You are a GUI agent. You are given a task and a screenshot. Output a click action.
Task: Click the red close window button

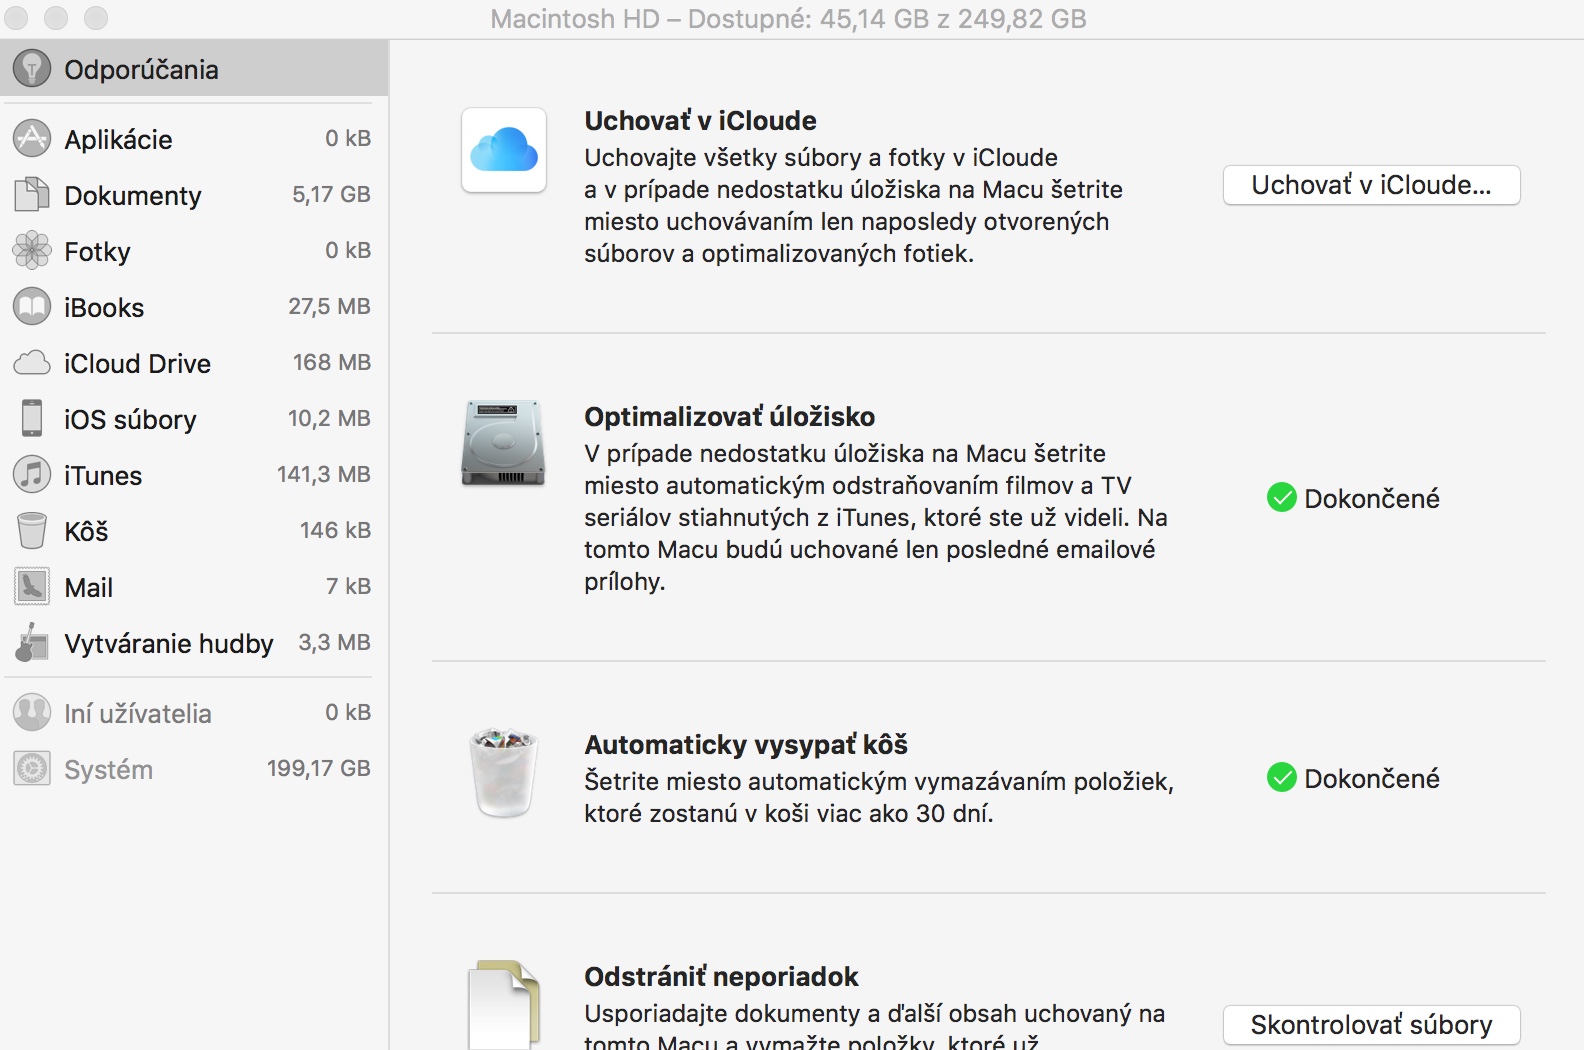[17, 18]
